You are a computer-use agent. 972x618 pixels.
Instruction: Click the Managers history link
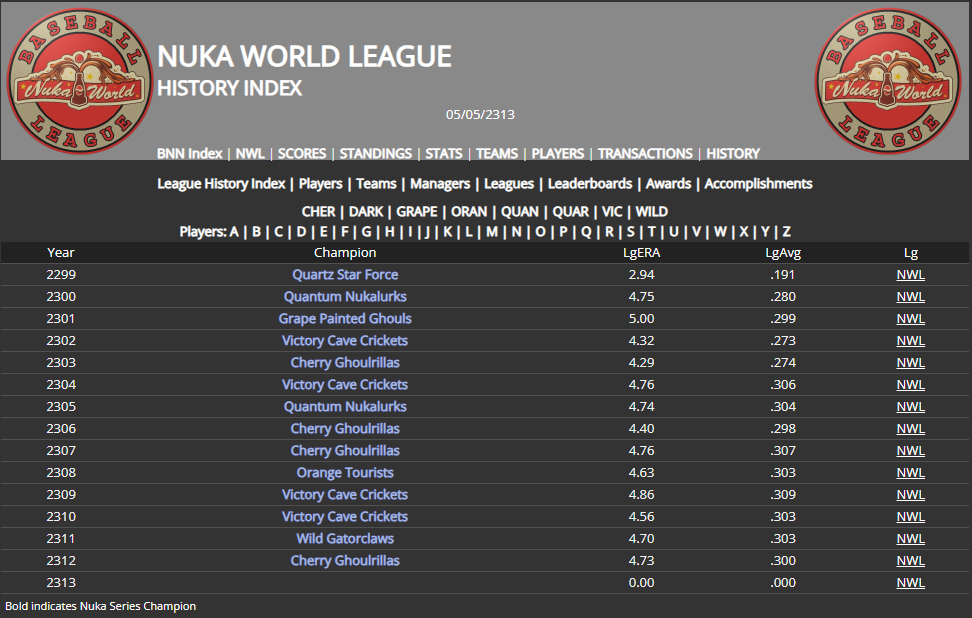tap(440, 184)
